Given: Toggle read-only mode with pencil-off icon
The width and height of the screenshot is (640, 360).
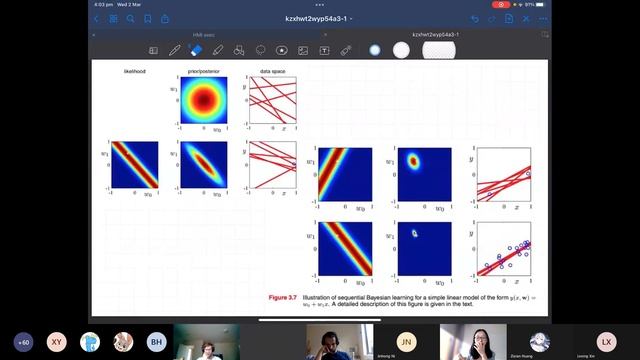Looking at the screenshot, I should pyautogui.click(x=526, y=19).
